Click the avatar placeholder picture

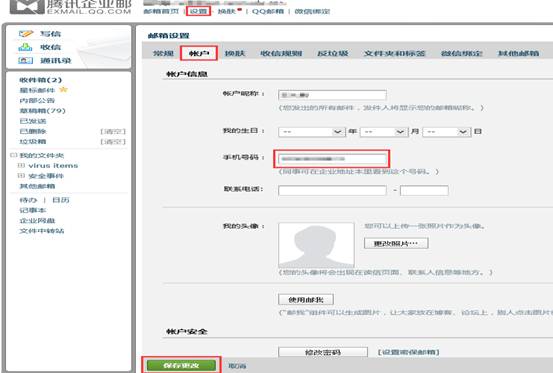point(316,245)
